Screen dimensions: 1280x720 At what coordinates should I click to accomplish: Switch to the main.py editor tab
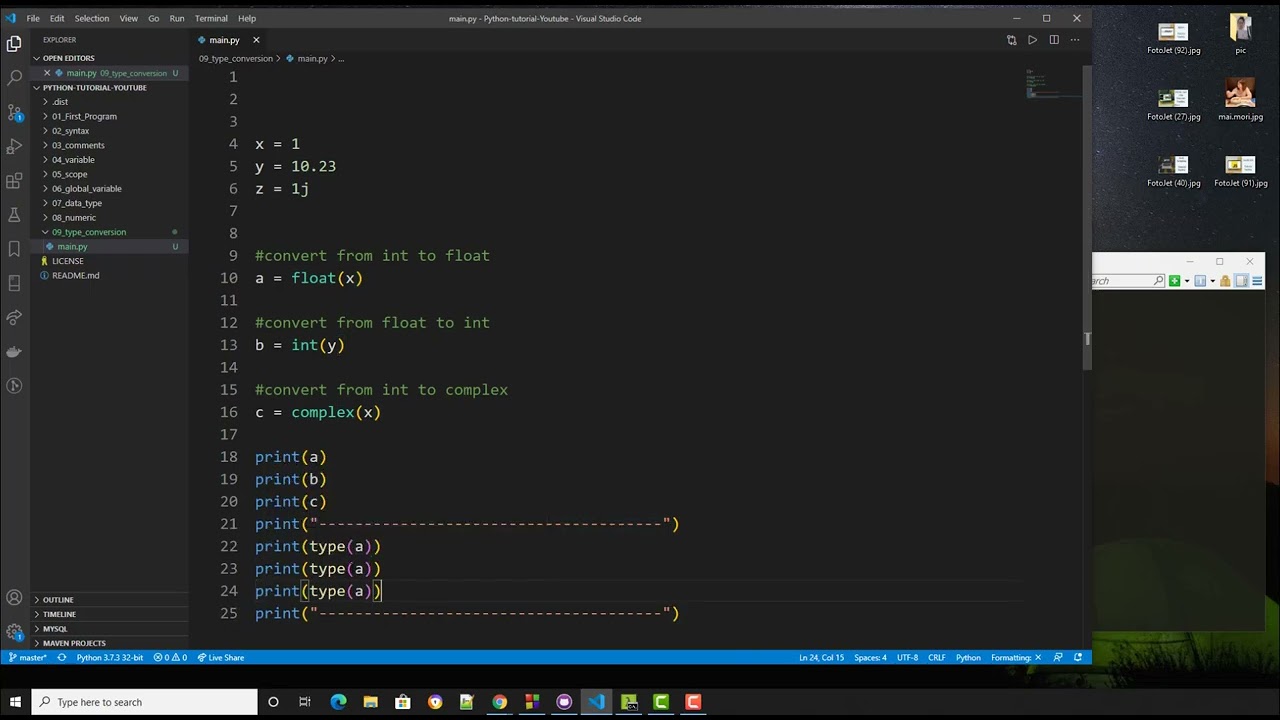(224, 40)
